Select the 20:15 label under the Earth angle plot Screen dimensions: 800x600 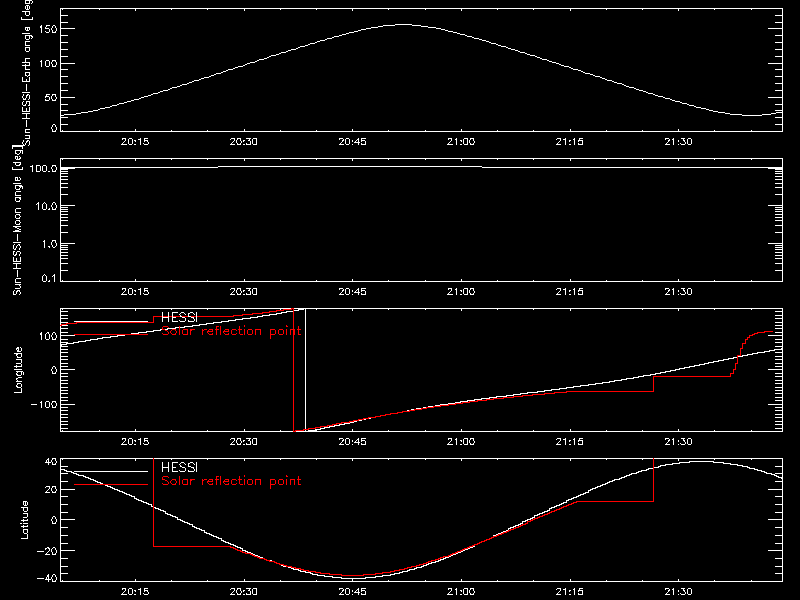[135, 141]
